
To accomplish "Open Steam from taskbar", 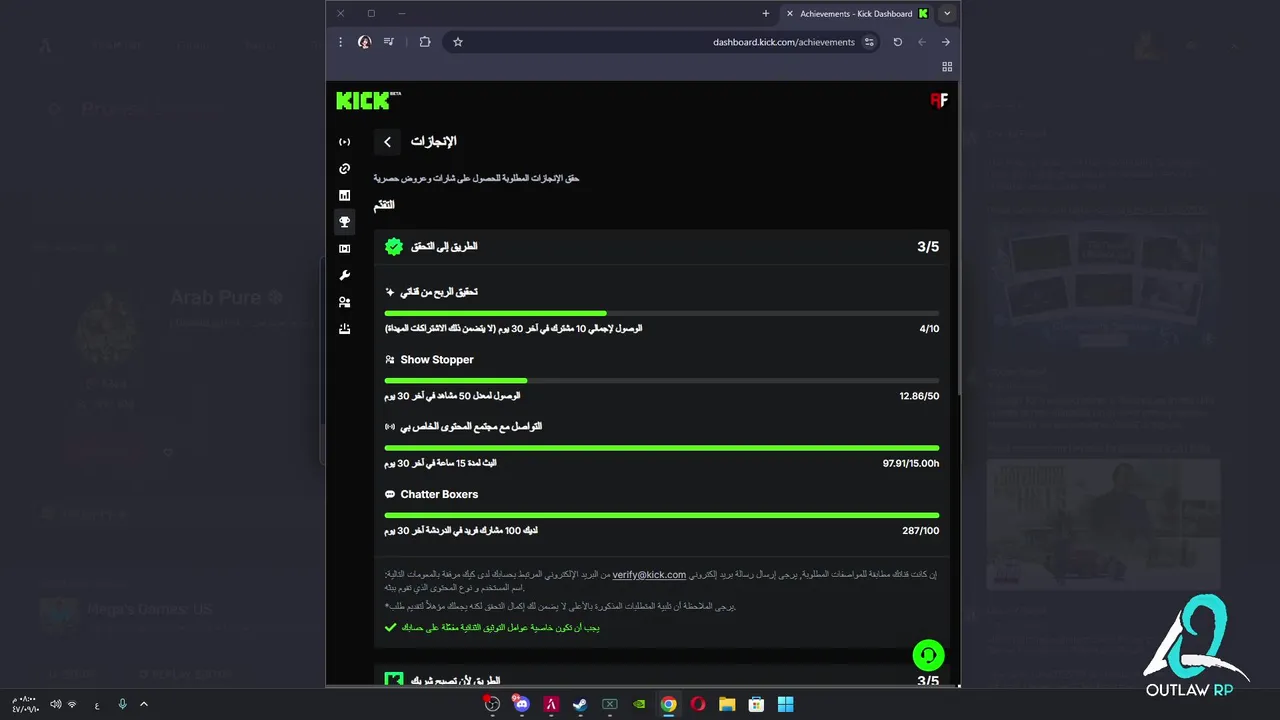I will (x=580, y=704).
